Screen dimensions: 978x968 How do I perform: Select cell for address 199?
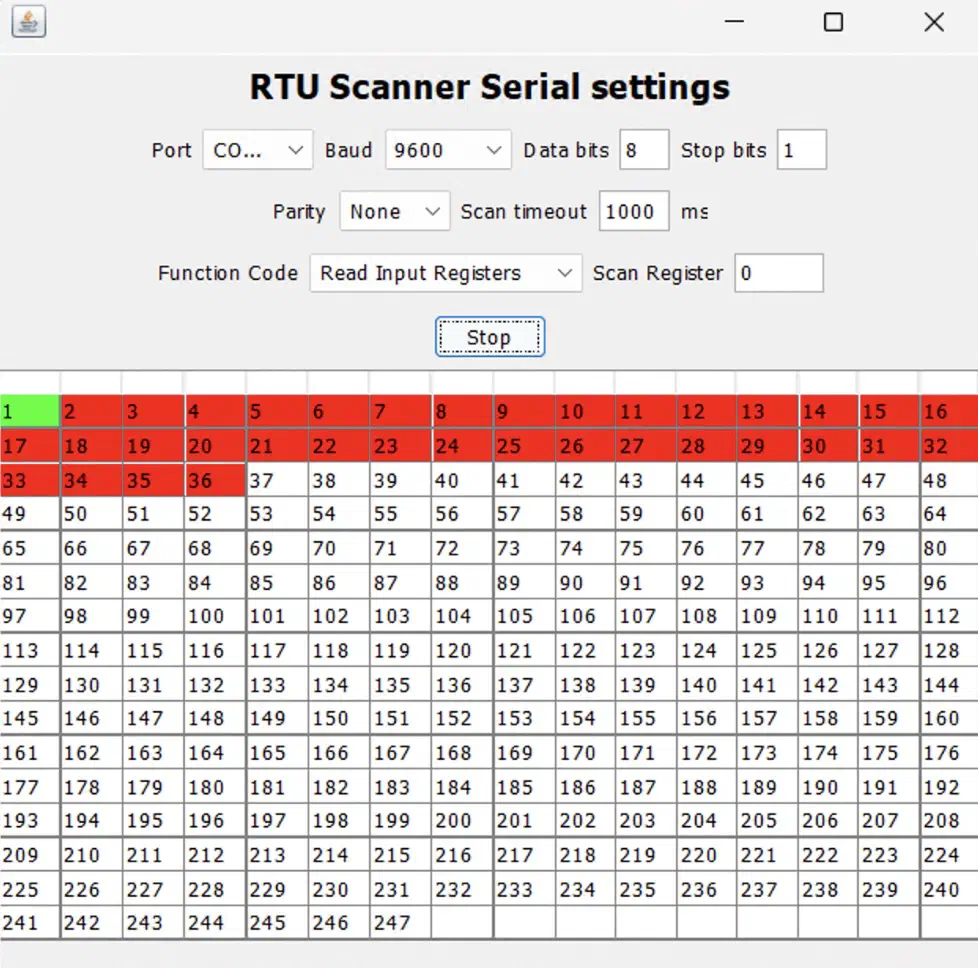pos(400,821)
